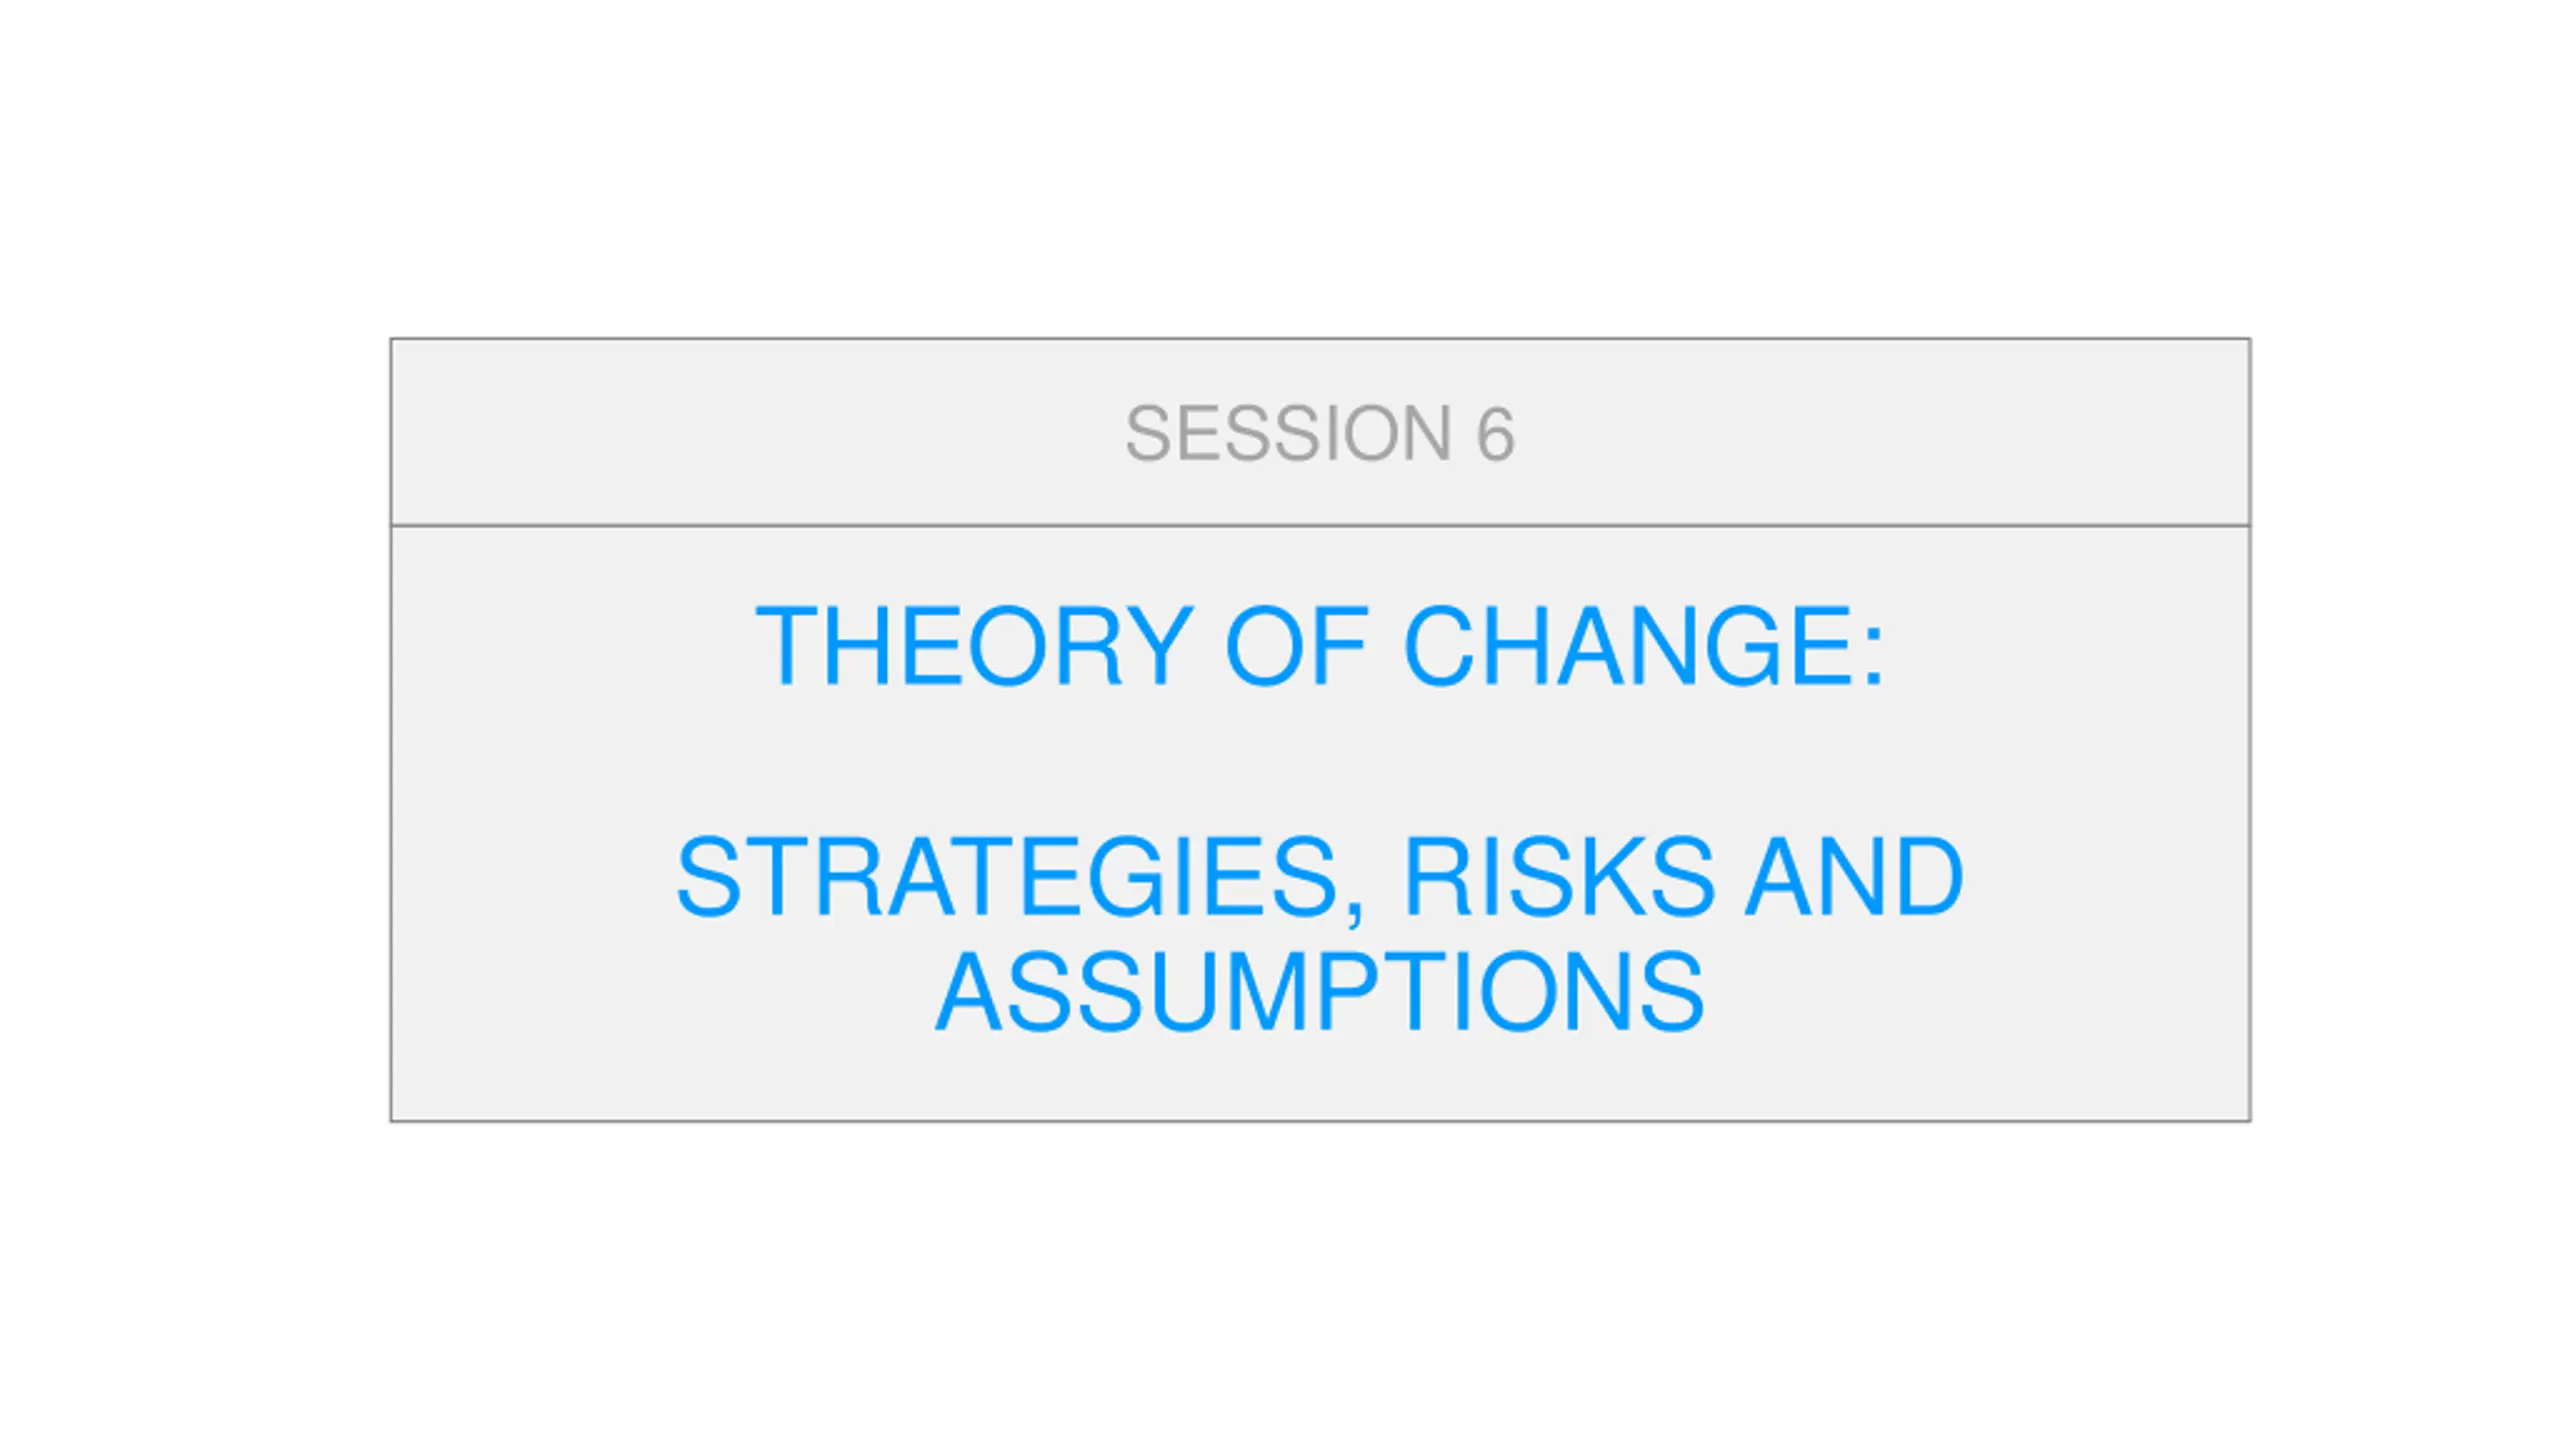Click the divider line below SESSION 6

(x=1320, y=525)
